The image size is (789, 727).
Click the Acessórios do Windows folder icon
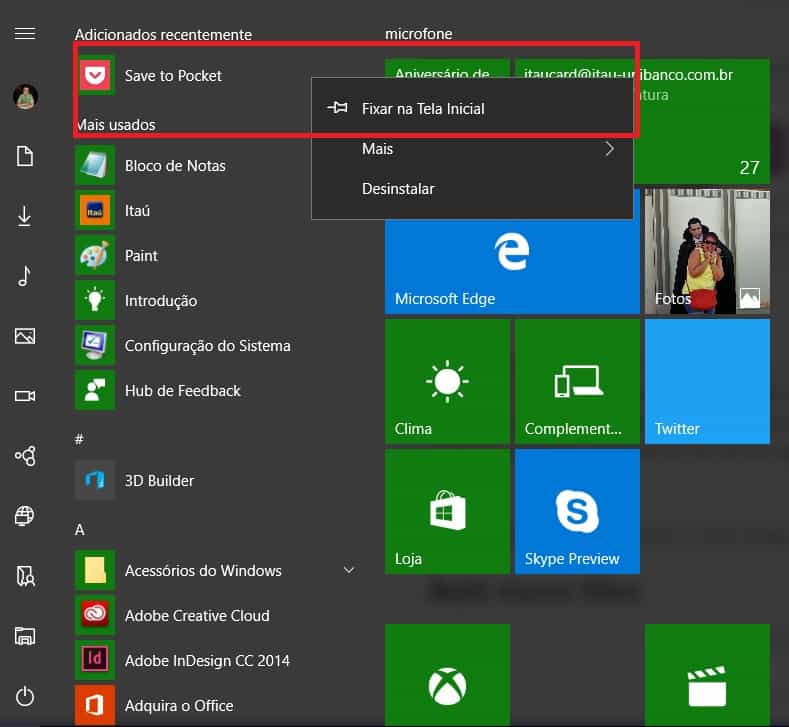point(95,570)
